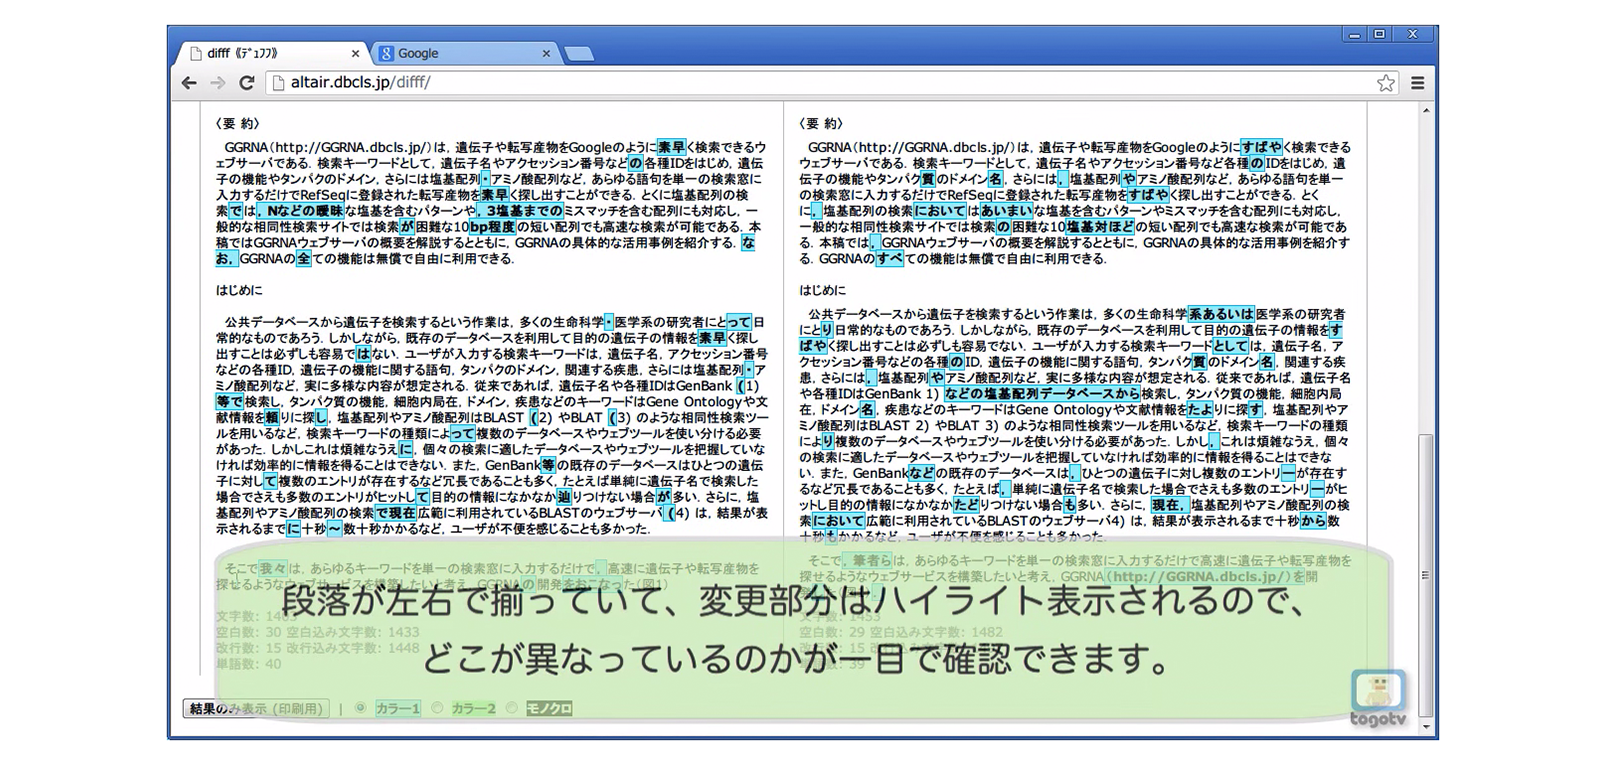Close the difff tab via its X
The width and height of the screenshot is (1600, 768).
[x=355, y=54]
